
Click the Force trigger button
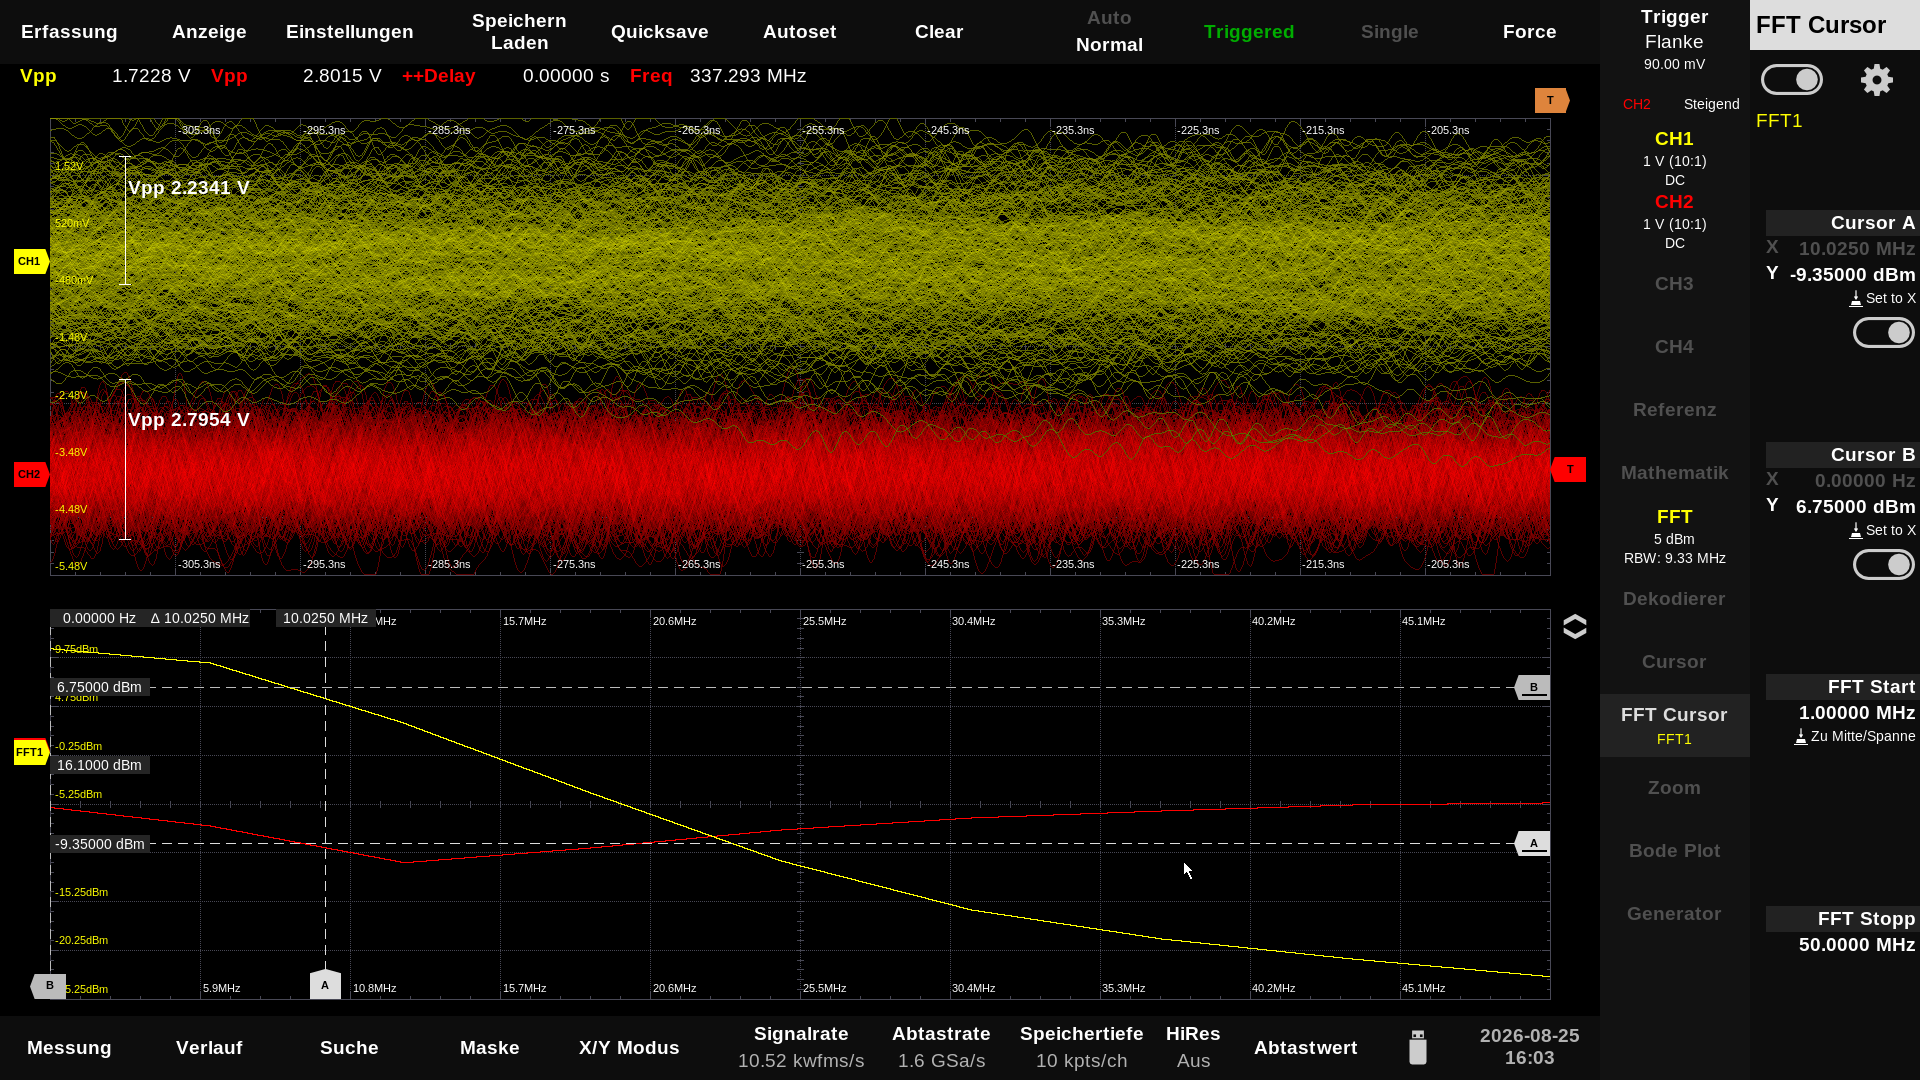pos(1529,32)
